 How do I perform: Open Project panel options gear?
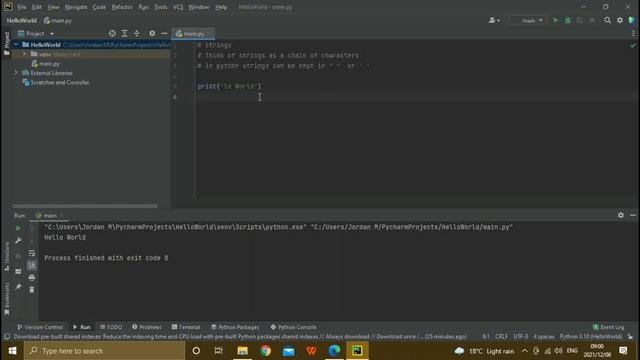pos(152,33)
